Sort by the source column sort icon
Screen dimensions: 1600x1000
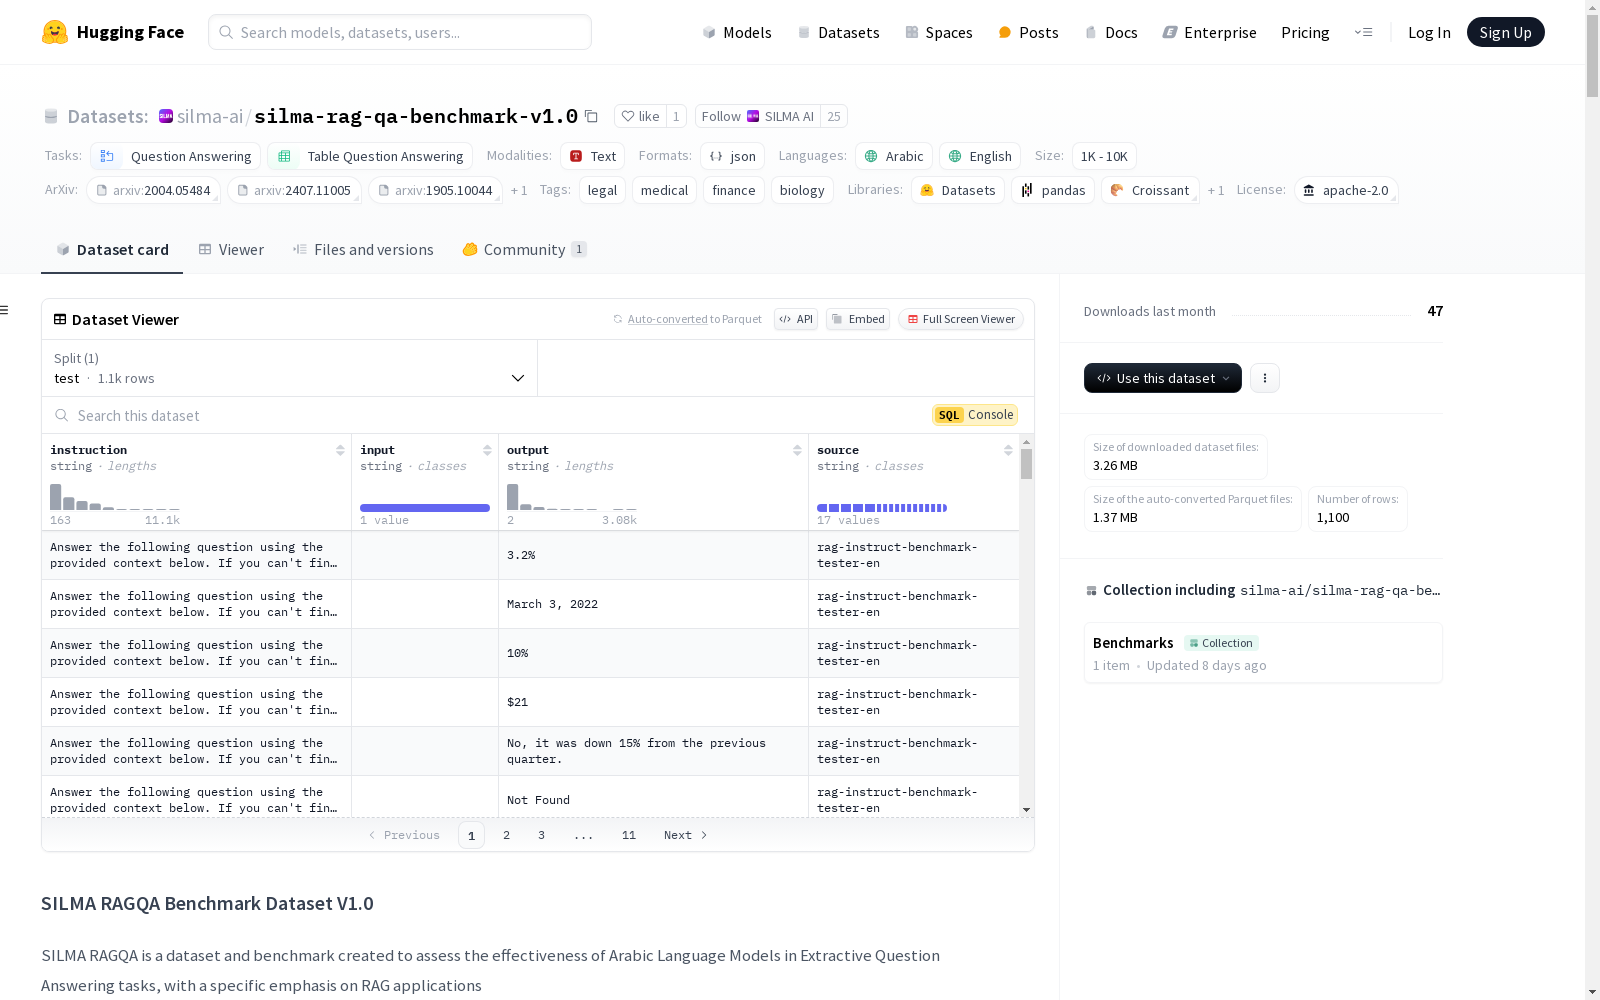tap(1008, 450)
